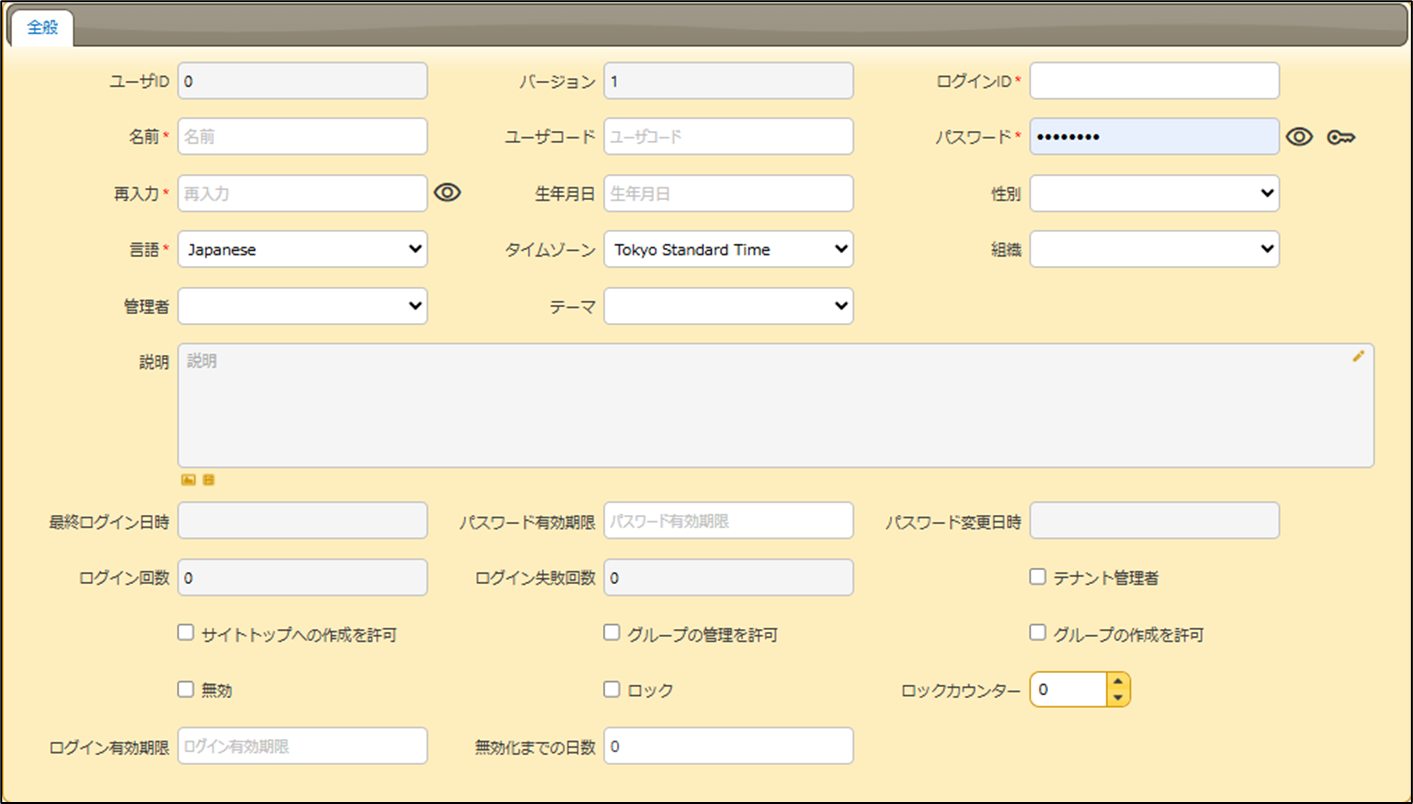This screenshot has height=804, width=1413.
Task: Enable the テナント管理者 checkbox
Action: pos(1037,577)
